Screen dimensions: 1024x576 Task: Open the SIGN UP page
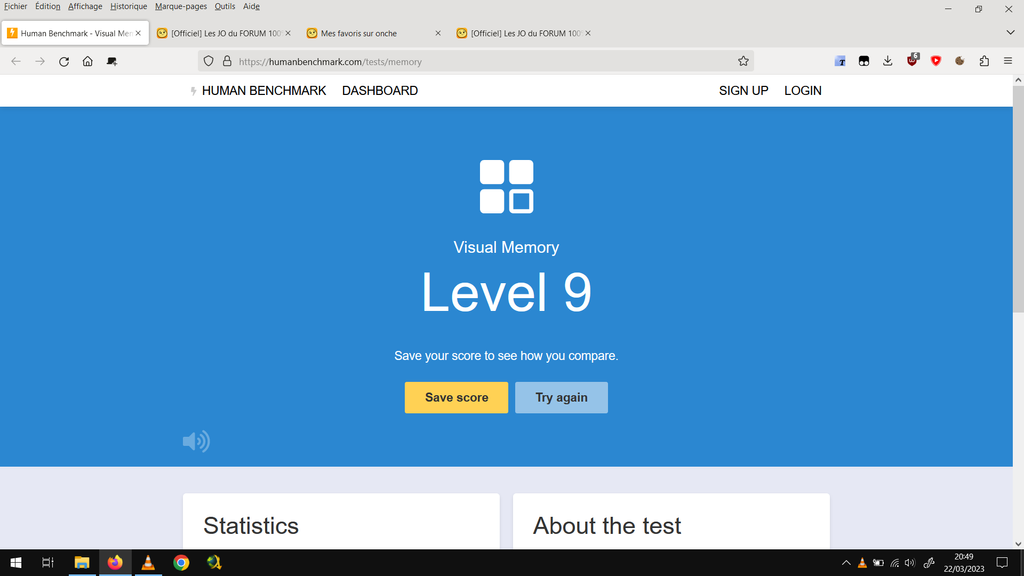(x=743, y=91)
